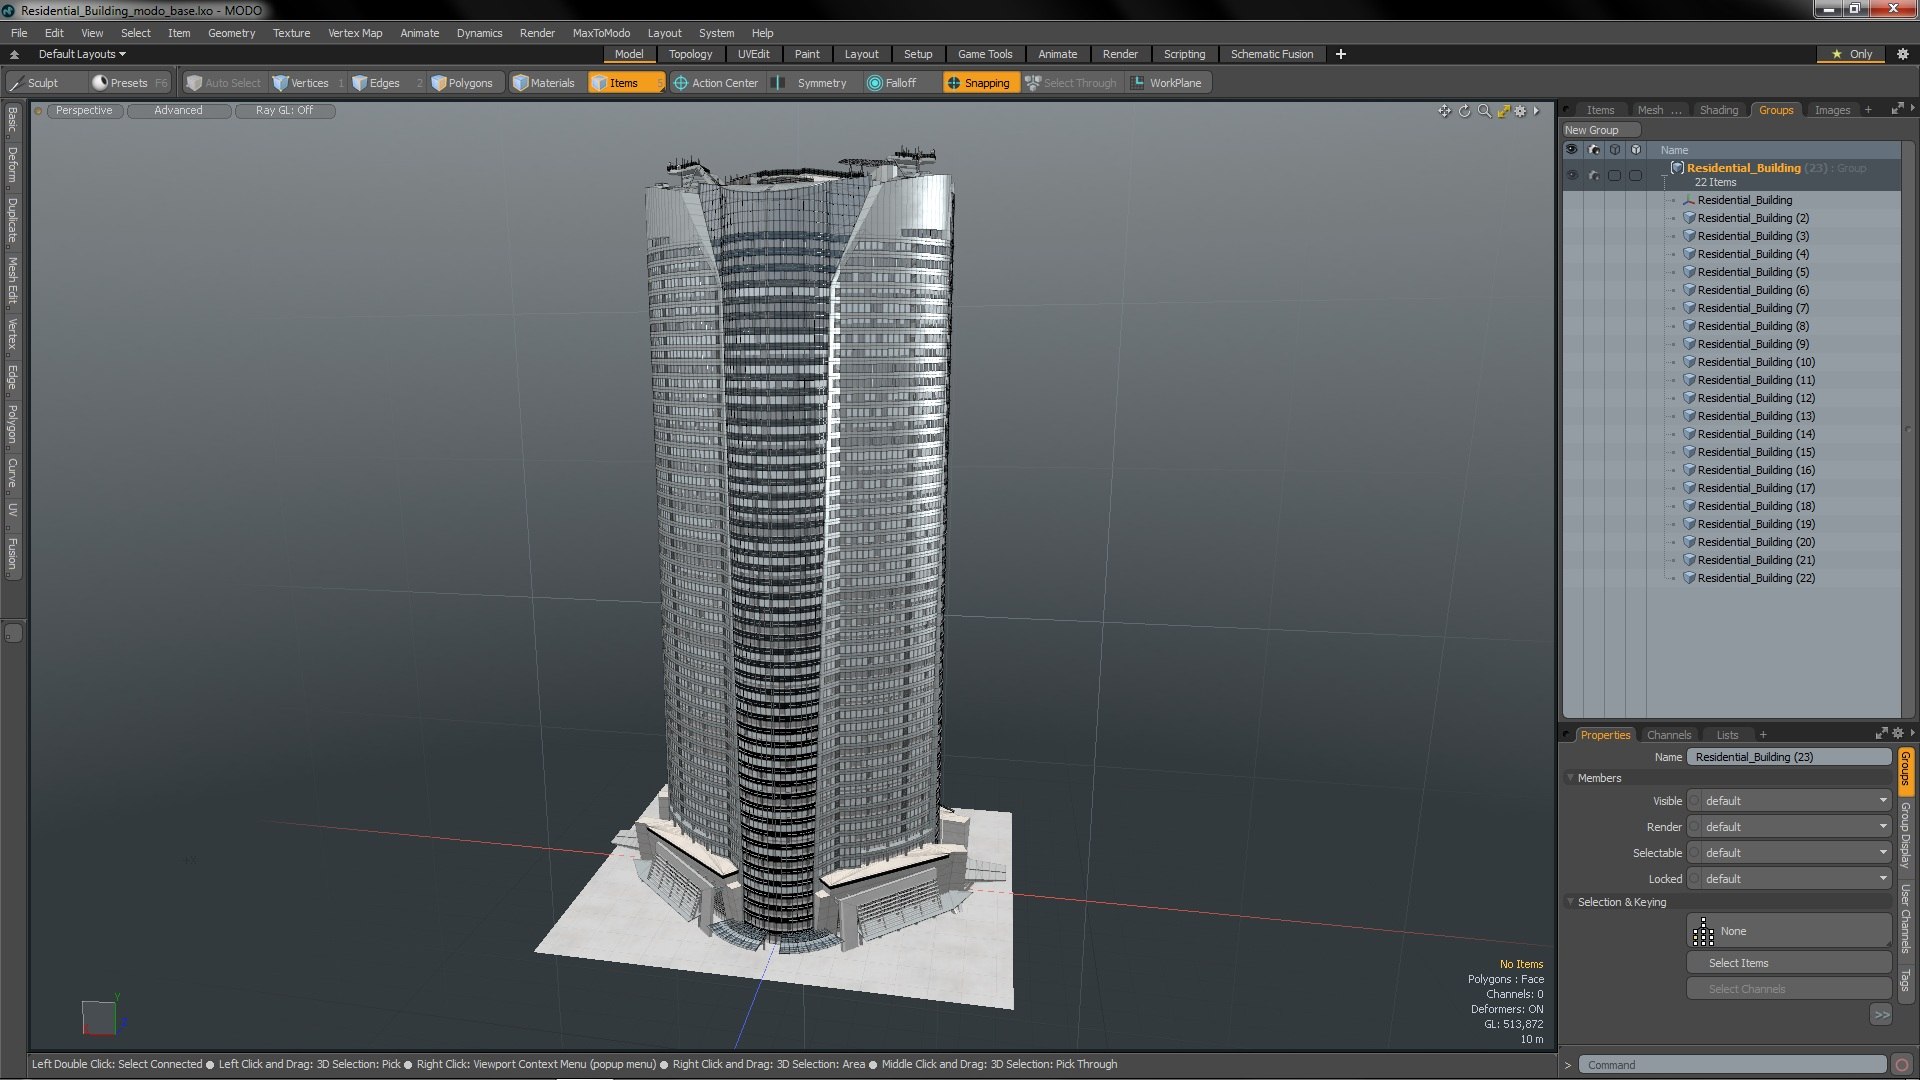The height and width of the screenshot is (1080, 1920).
Task: Switch to the UVEdit layout tab
Action: [x=753, y=54]
